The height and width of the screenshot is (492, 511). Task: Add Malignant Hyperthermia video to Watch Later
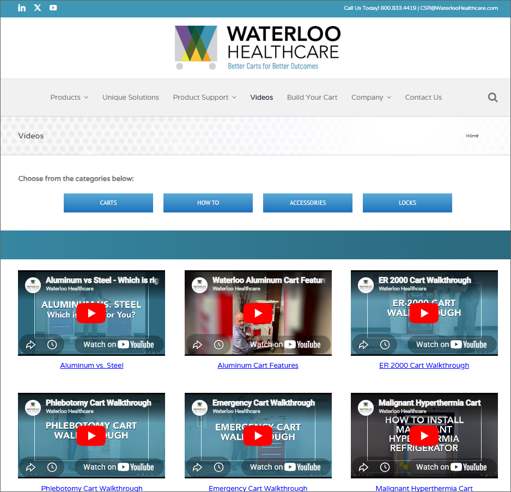(x=385, y=467)
